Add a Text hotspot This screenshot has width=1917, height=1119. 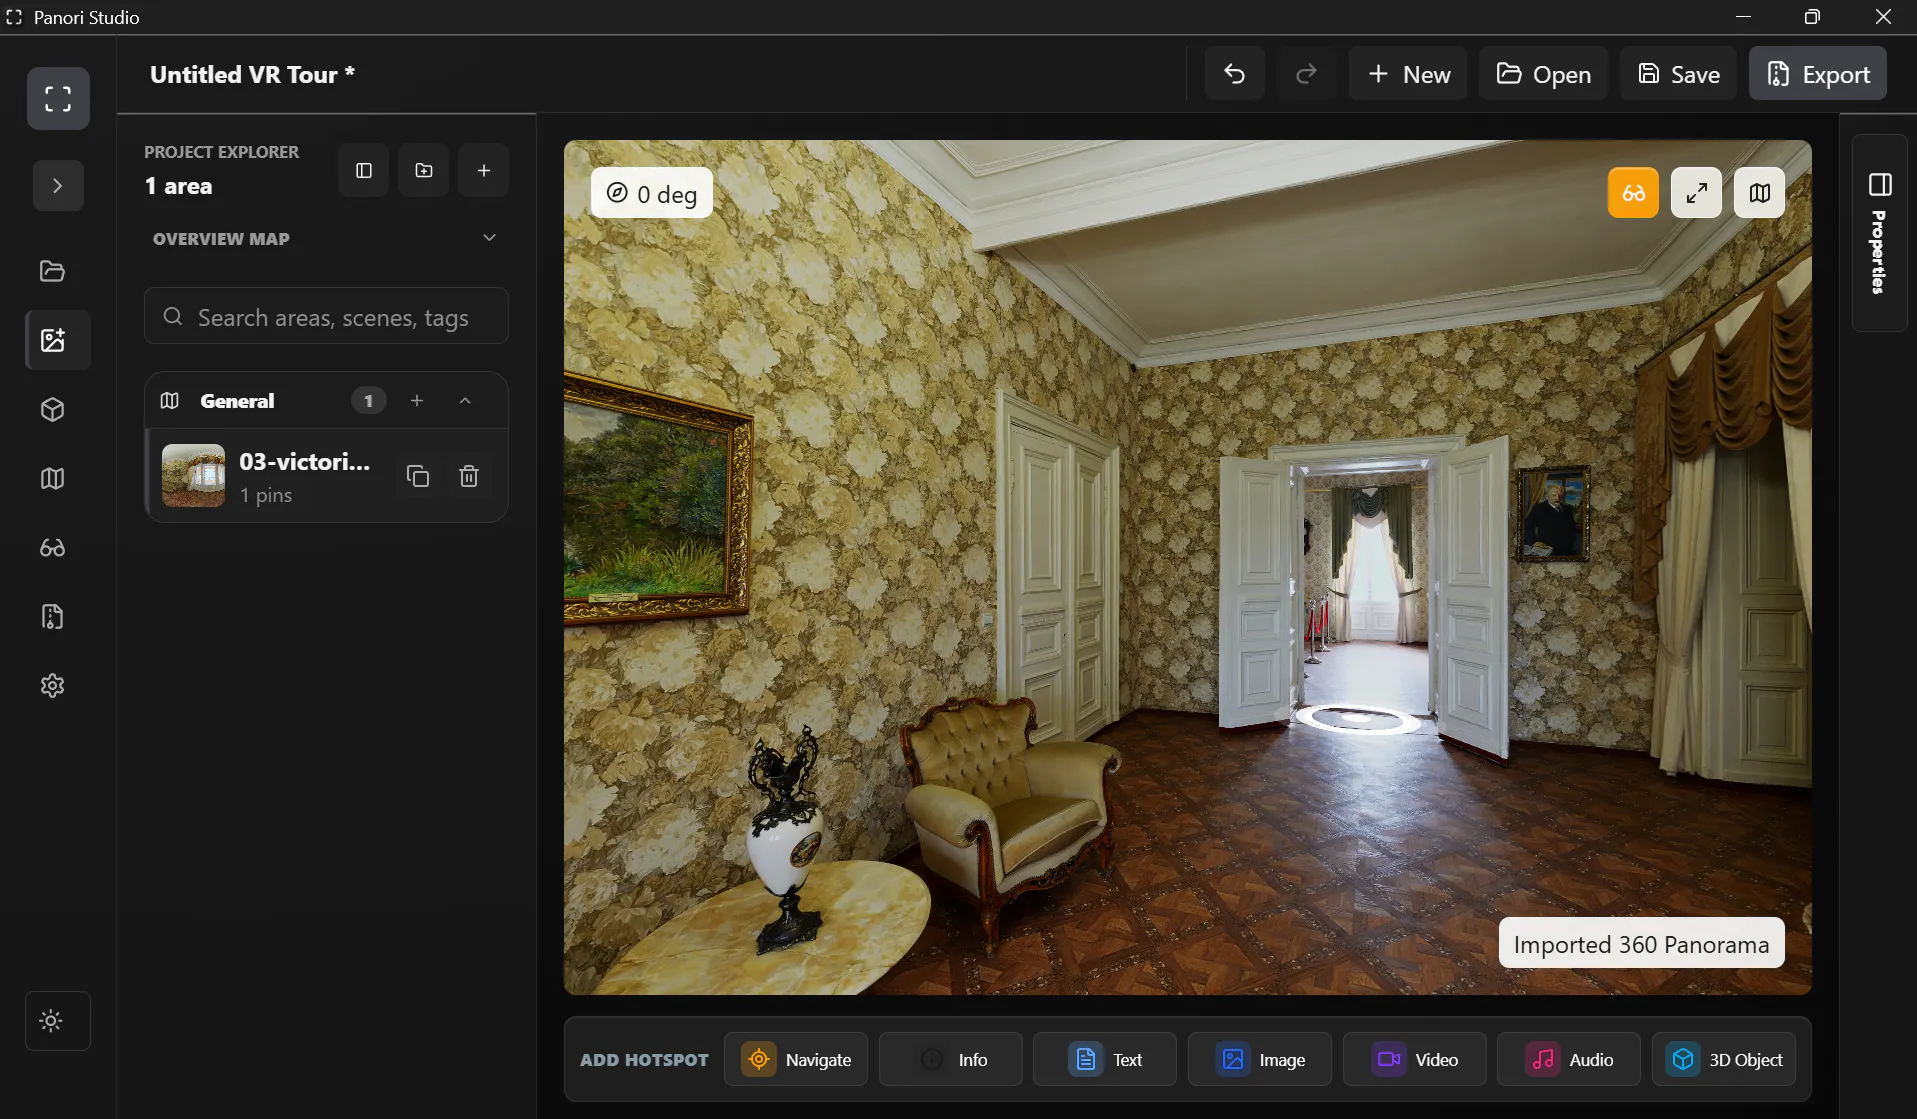(1105, 1059)
